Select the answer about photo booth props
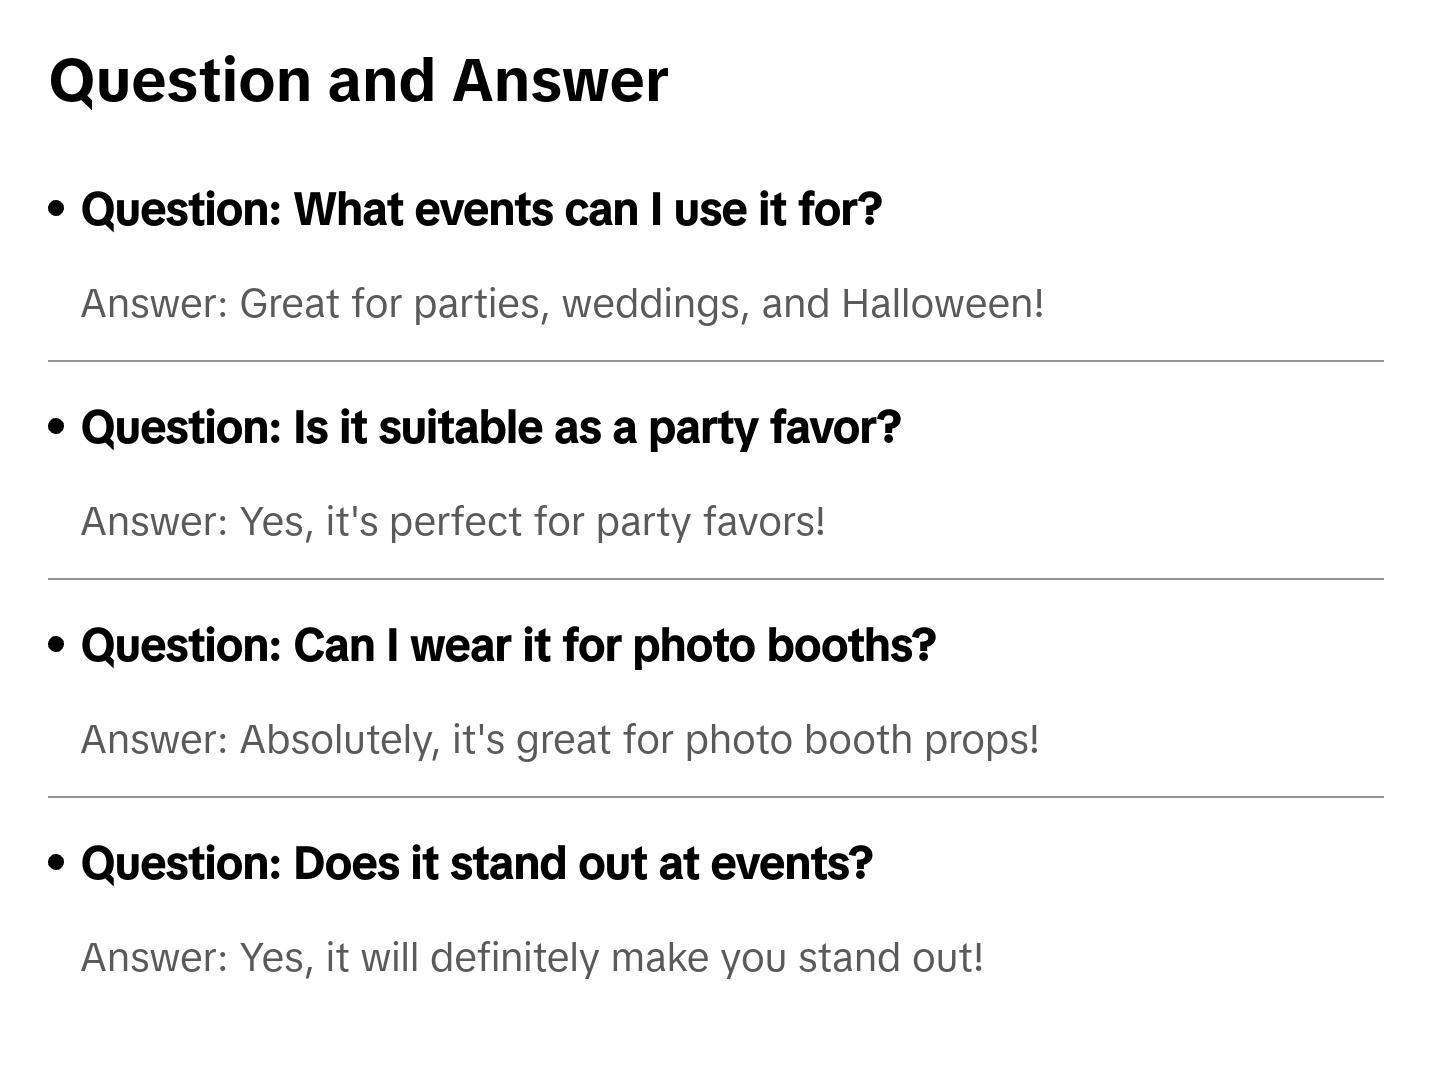The width and height of the screenshot is (1432, 1072). pos(560,740)
